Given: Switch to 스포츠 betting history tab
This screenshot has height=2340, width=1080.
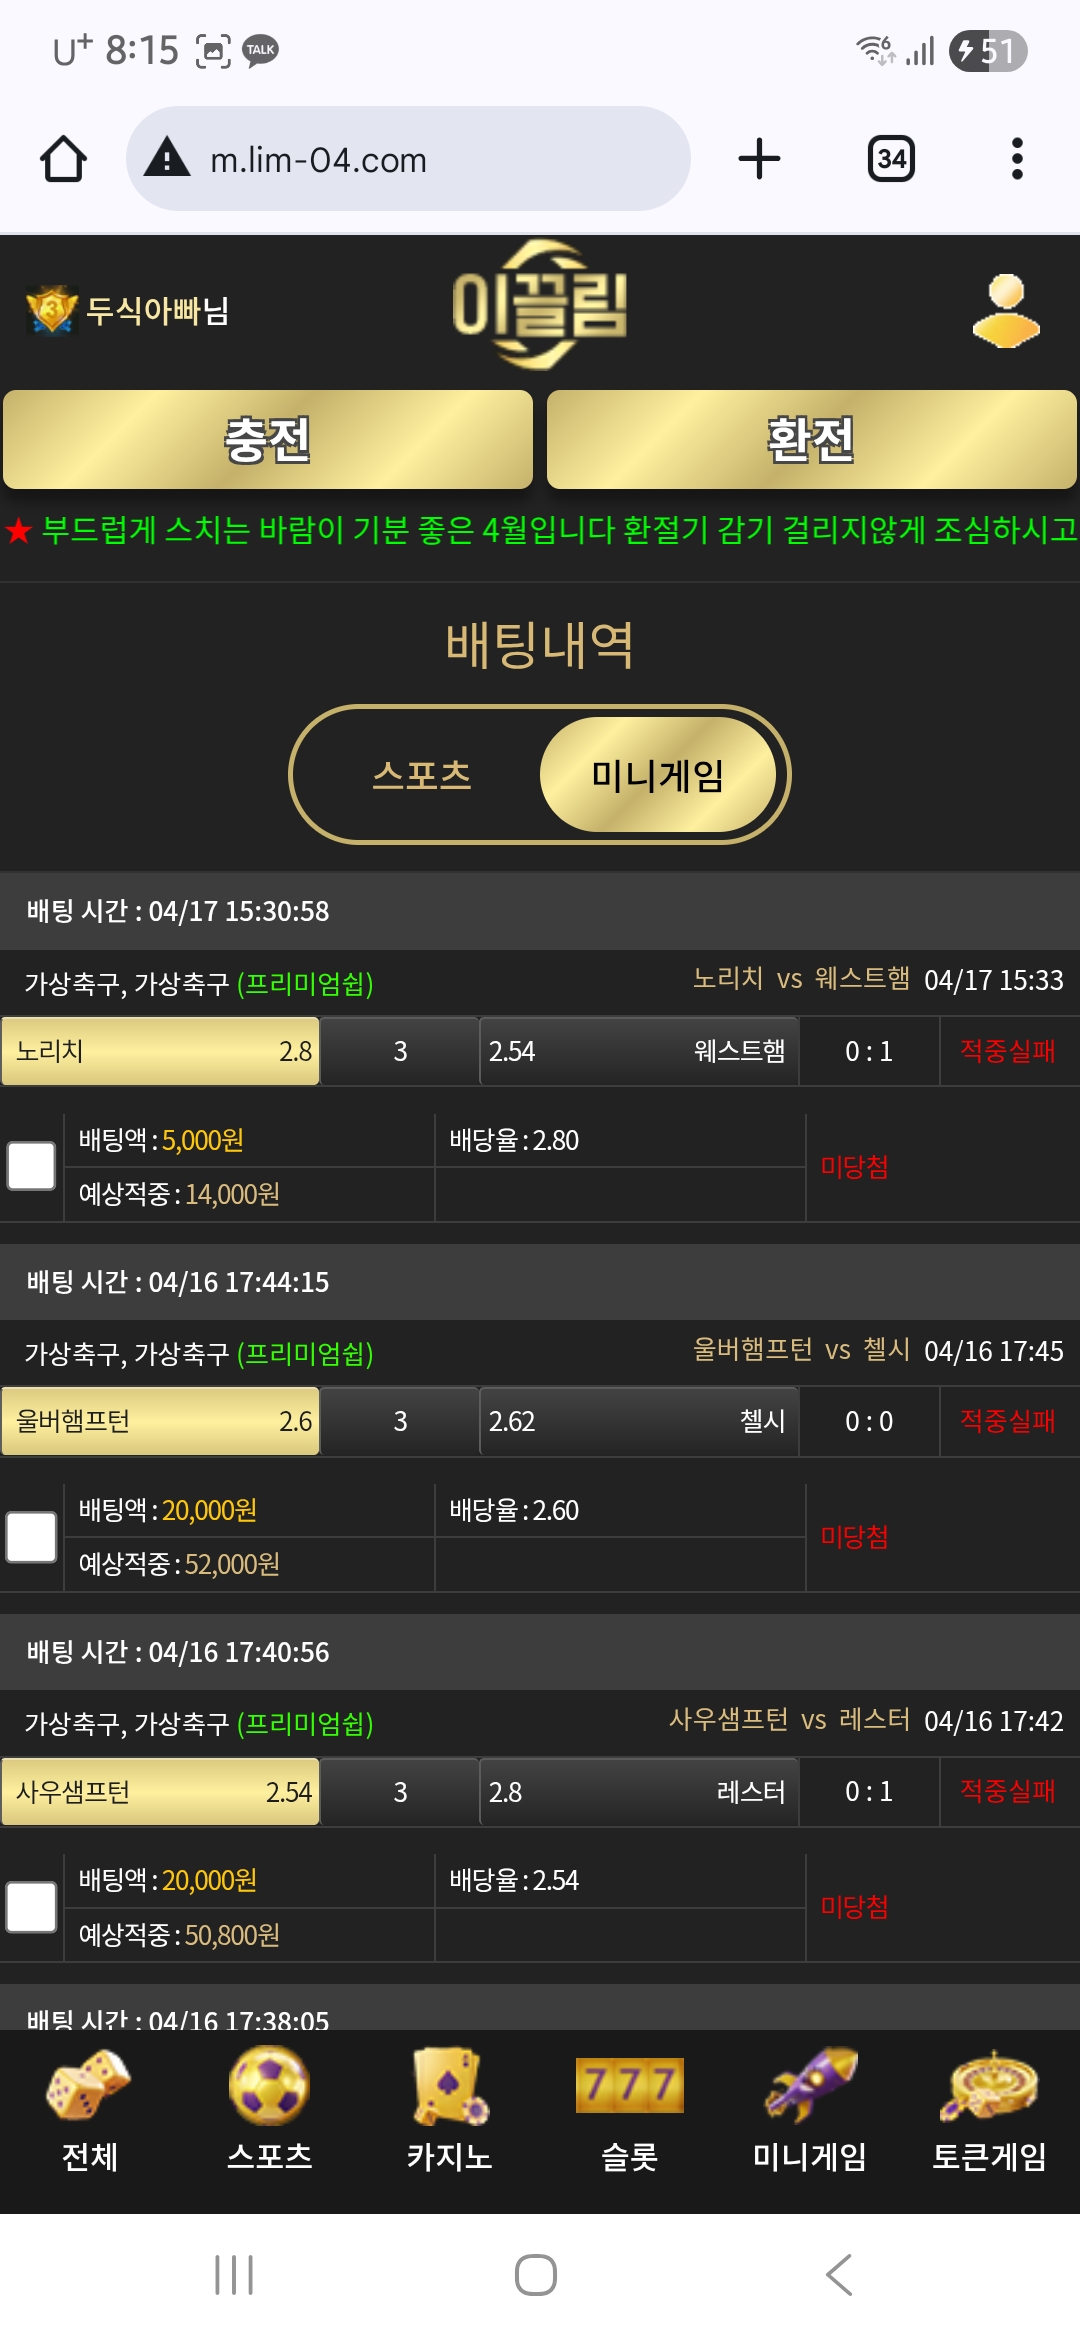Looking at the screenshot, I should [421, 775].
